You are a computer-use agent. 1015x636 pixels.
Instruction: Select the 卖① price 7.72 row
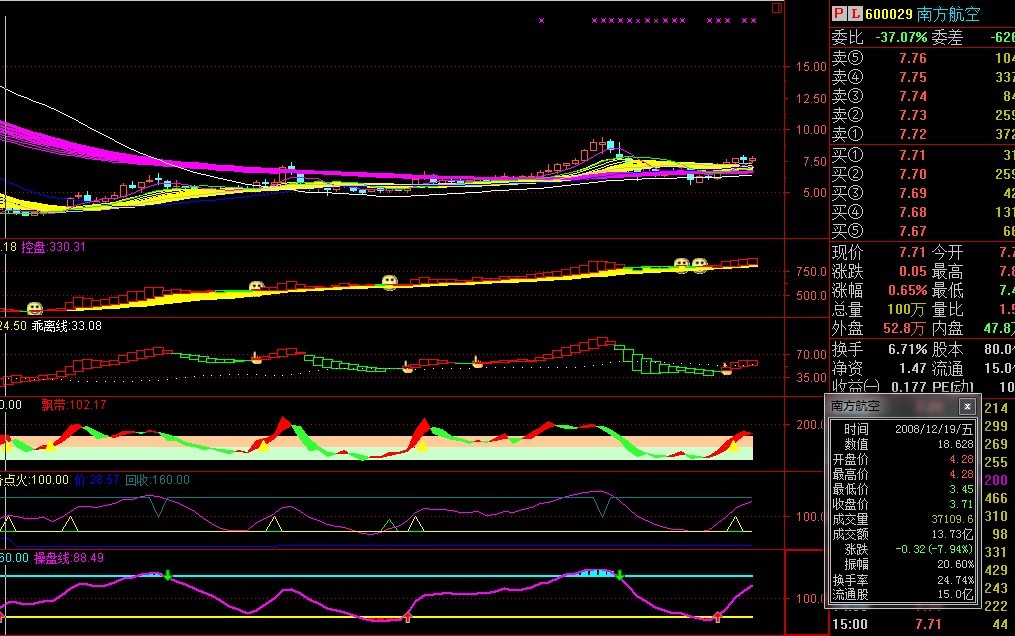[x=923, y=134]
